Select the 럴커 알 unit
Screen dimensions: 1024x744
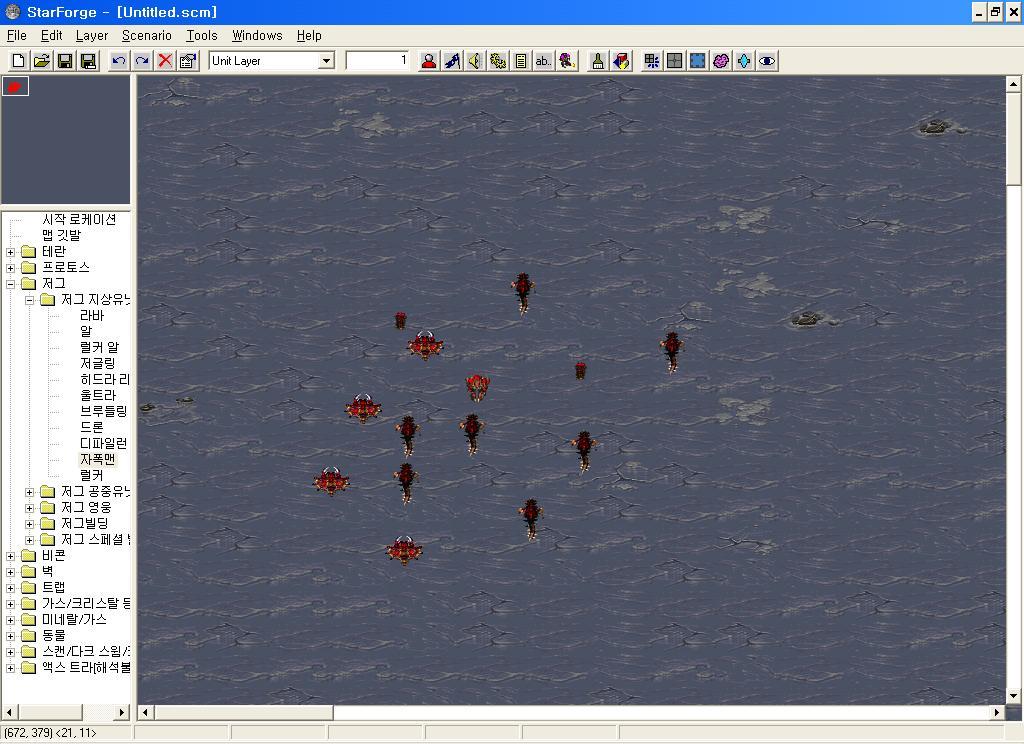tap(99, 348)
